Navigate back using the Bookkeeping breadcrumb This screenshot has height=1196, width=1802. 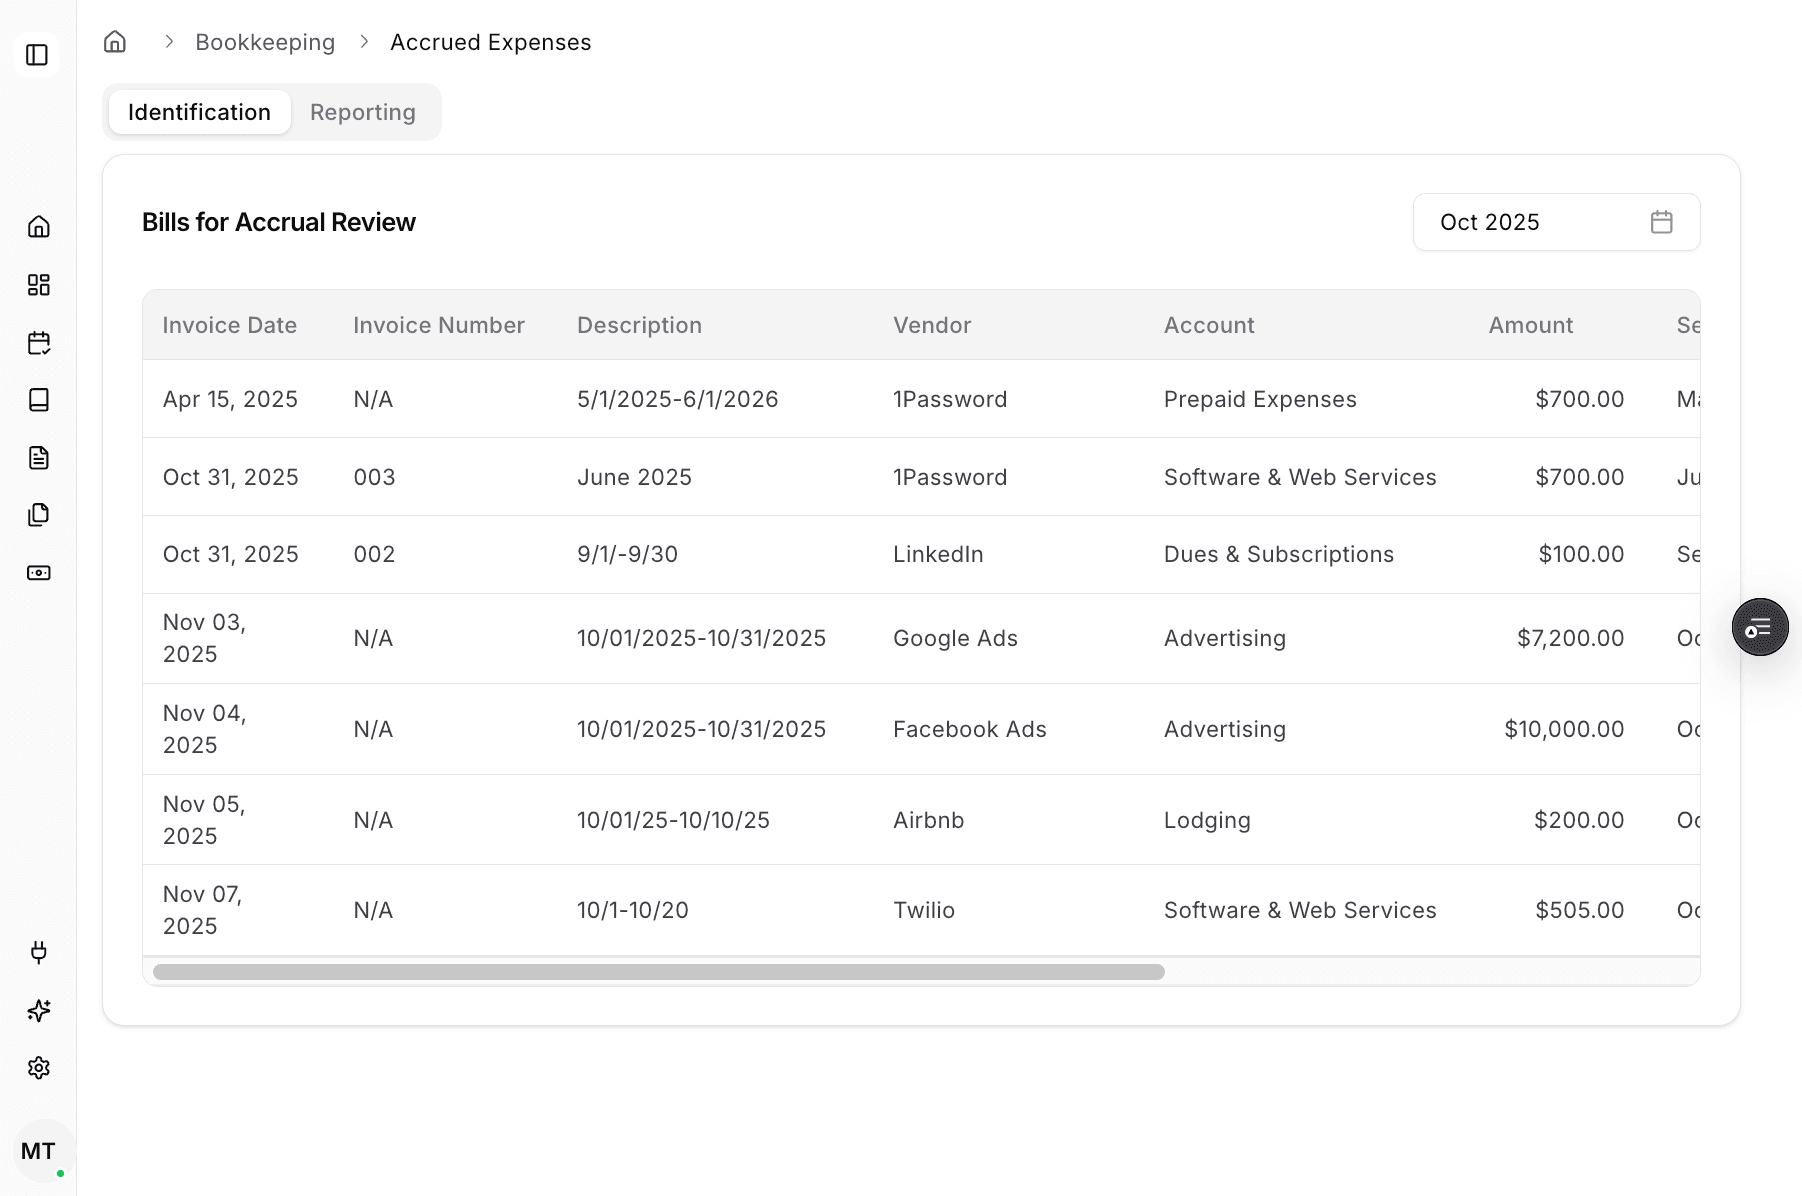(265, 42)
